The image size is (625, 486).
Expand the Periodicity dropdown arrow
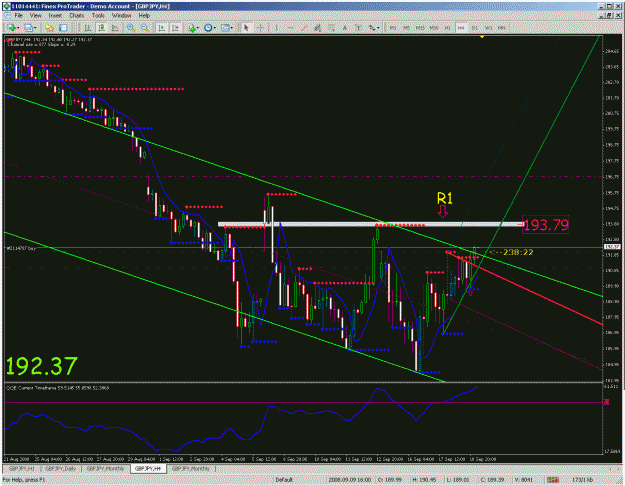[214, 28]
